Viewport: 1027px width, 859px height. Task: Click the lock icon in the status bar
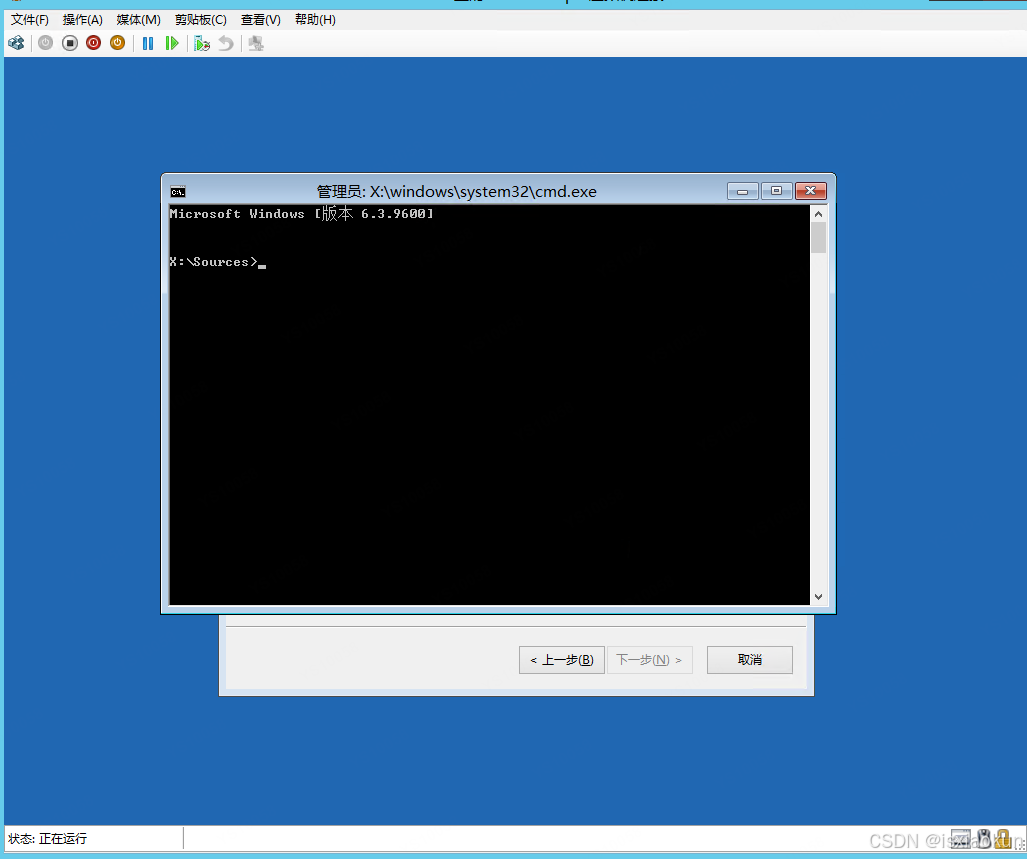[1005, 839]
